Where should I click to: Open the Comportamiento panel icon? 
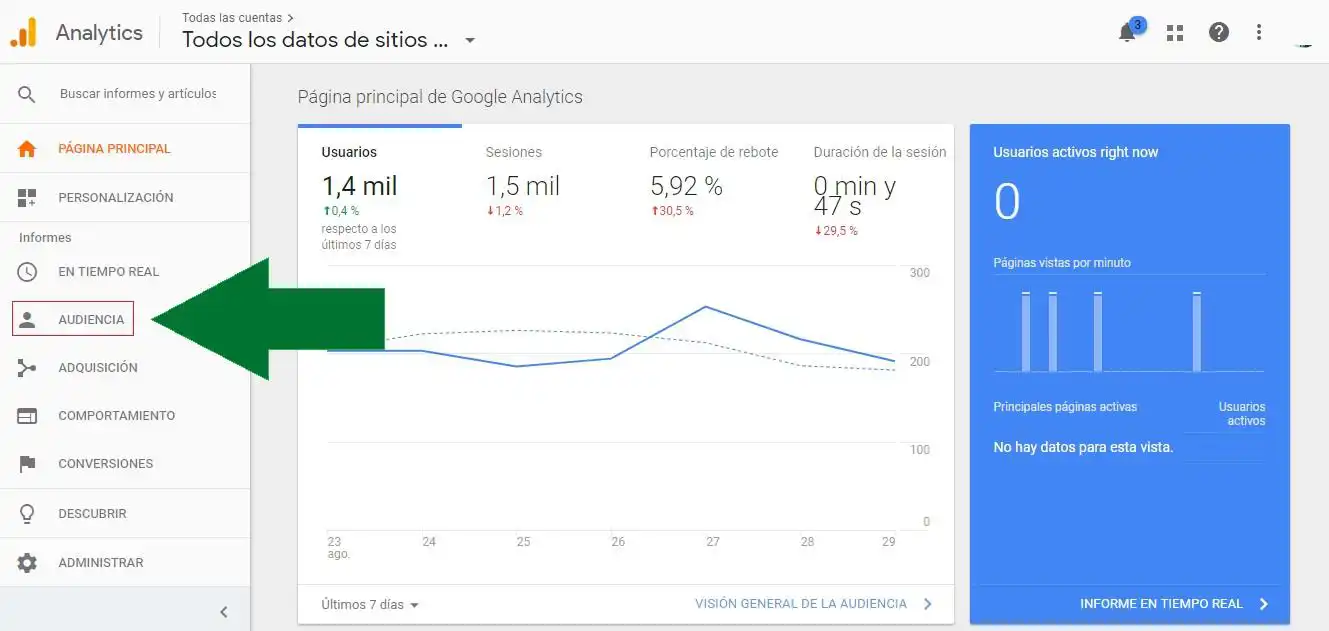tap(28, 415)
